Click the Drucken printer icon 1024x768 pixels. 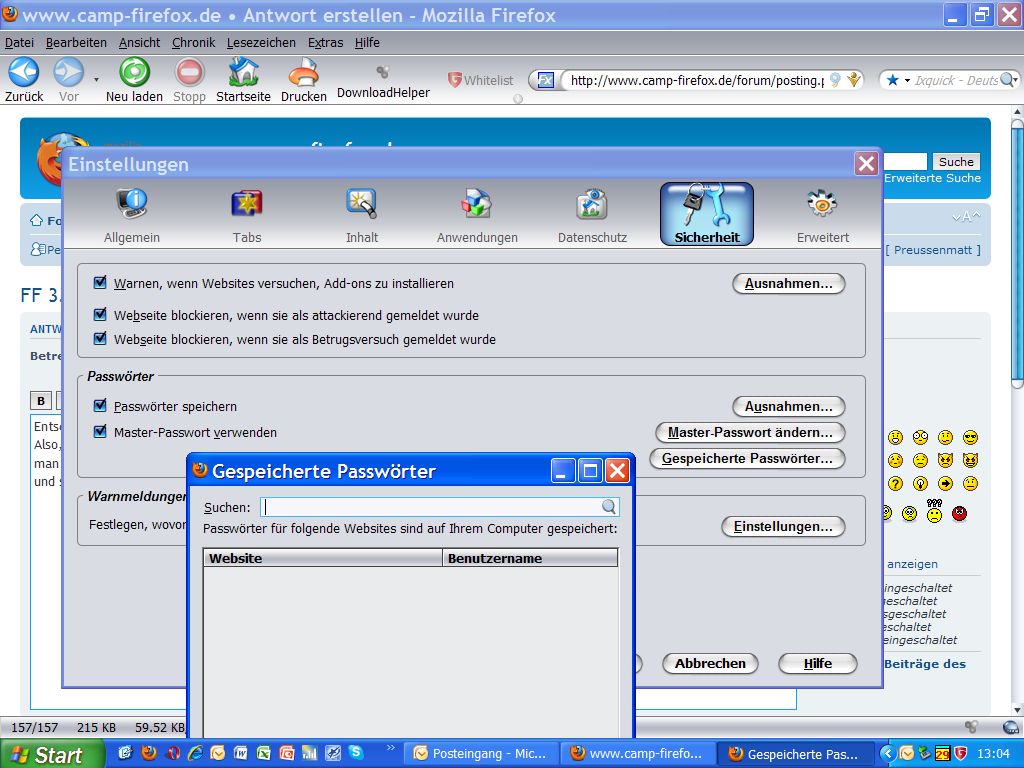point(303,73)
